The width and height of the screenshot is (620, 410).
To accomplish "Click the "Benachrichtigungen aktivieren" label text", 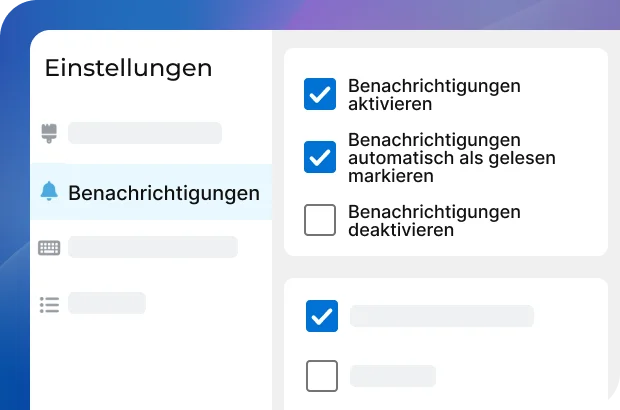I will click(x=434, y=95).
